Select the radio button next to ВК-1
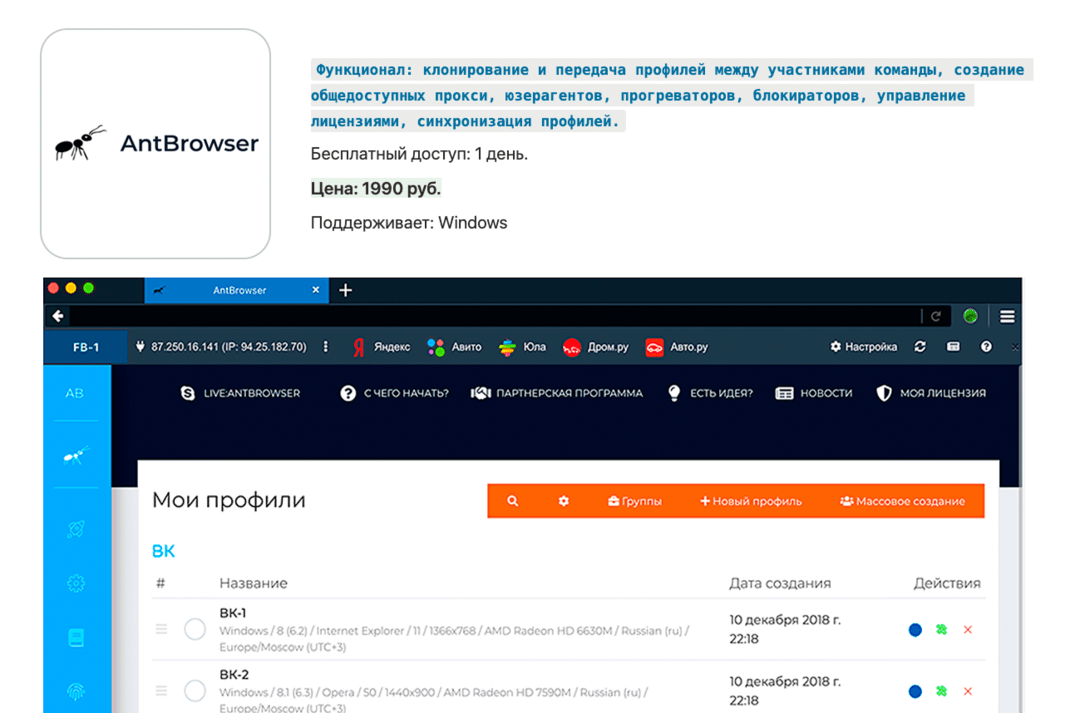 (x=194, y=629)
